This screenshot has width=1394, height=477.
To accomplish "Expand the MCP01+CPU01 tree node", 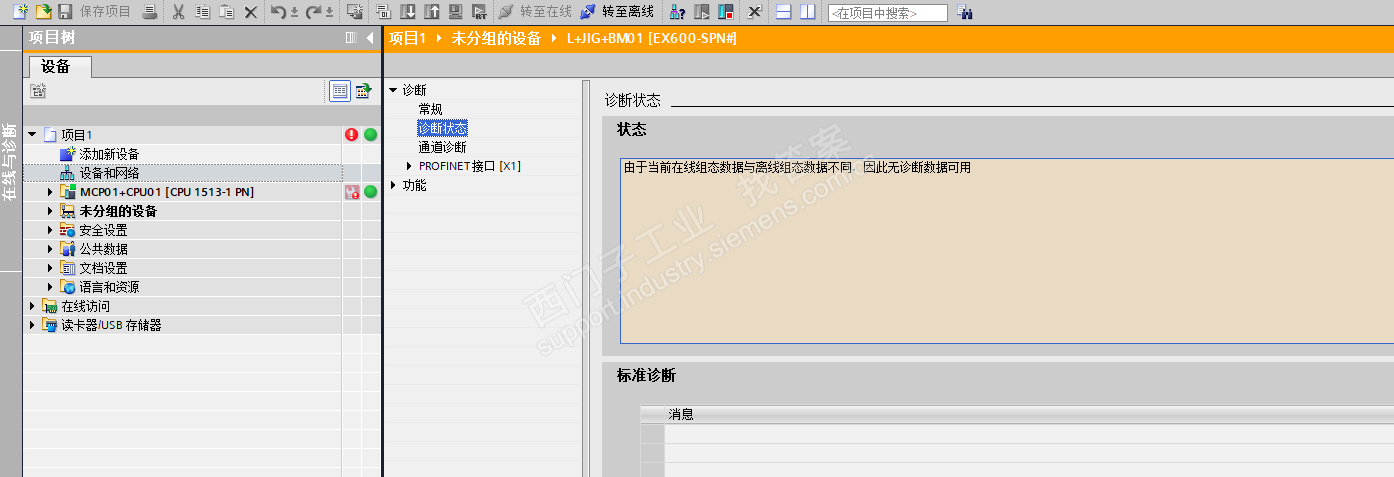I will coord(50,192).
